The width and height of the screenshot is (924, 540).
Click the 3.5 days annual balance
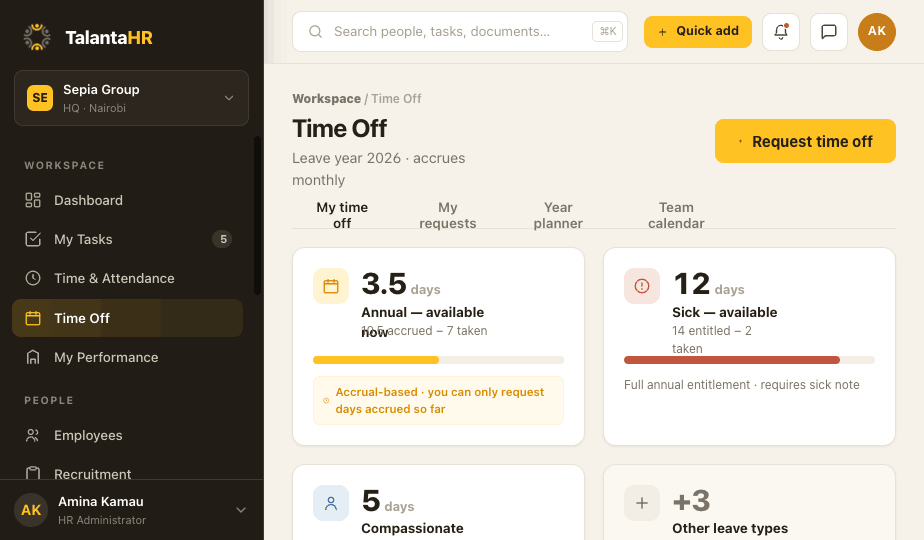coord(401,284)
